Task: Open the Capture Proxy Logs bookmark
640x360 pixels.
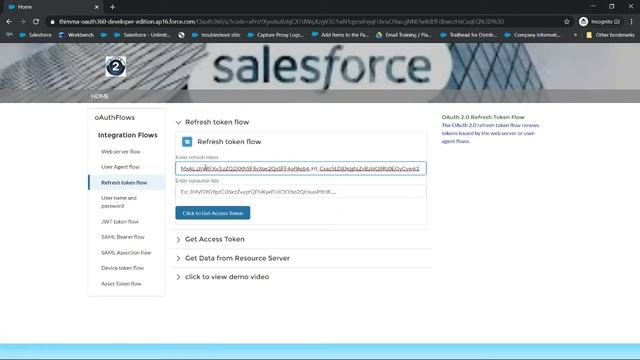Action: click(x=276, y=35)
